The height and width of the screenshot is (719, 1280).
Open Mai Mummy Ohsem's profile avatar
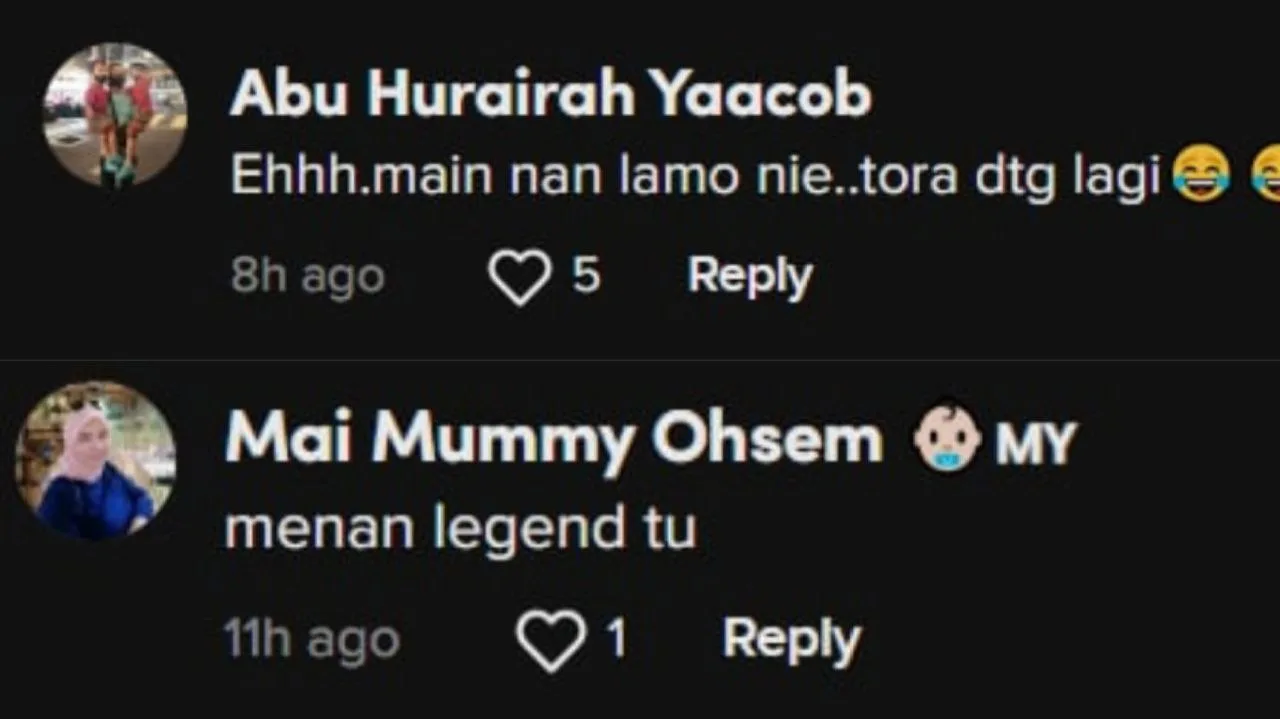[96, 460]
